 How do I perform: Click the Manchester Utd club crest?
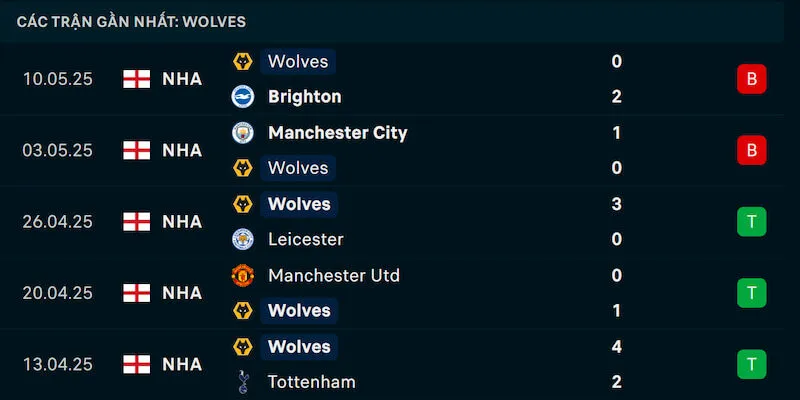point(242,275)
